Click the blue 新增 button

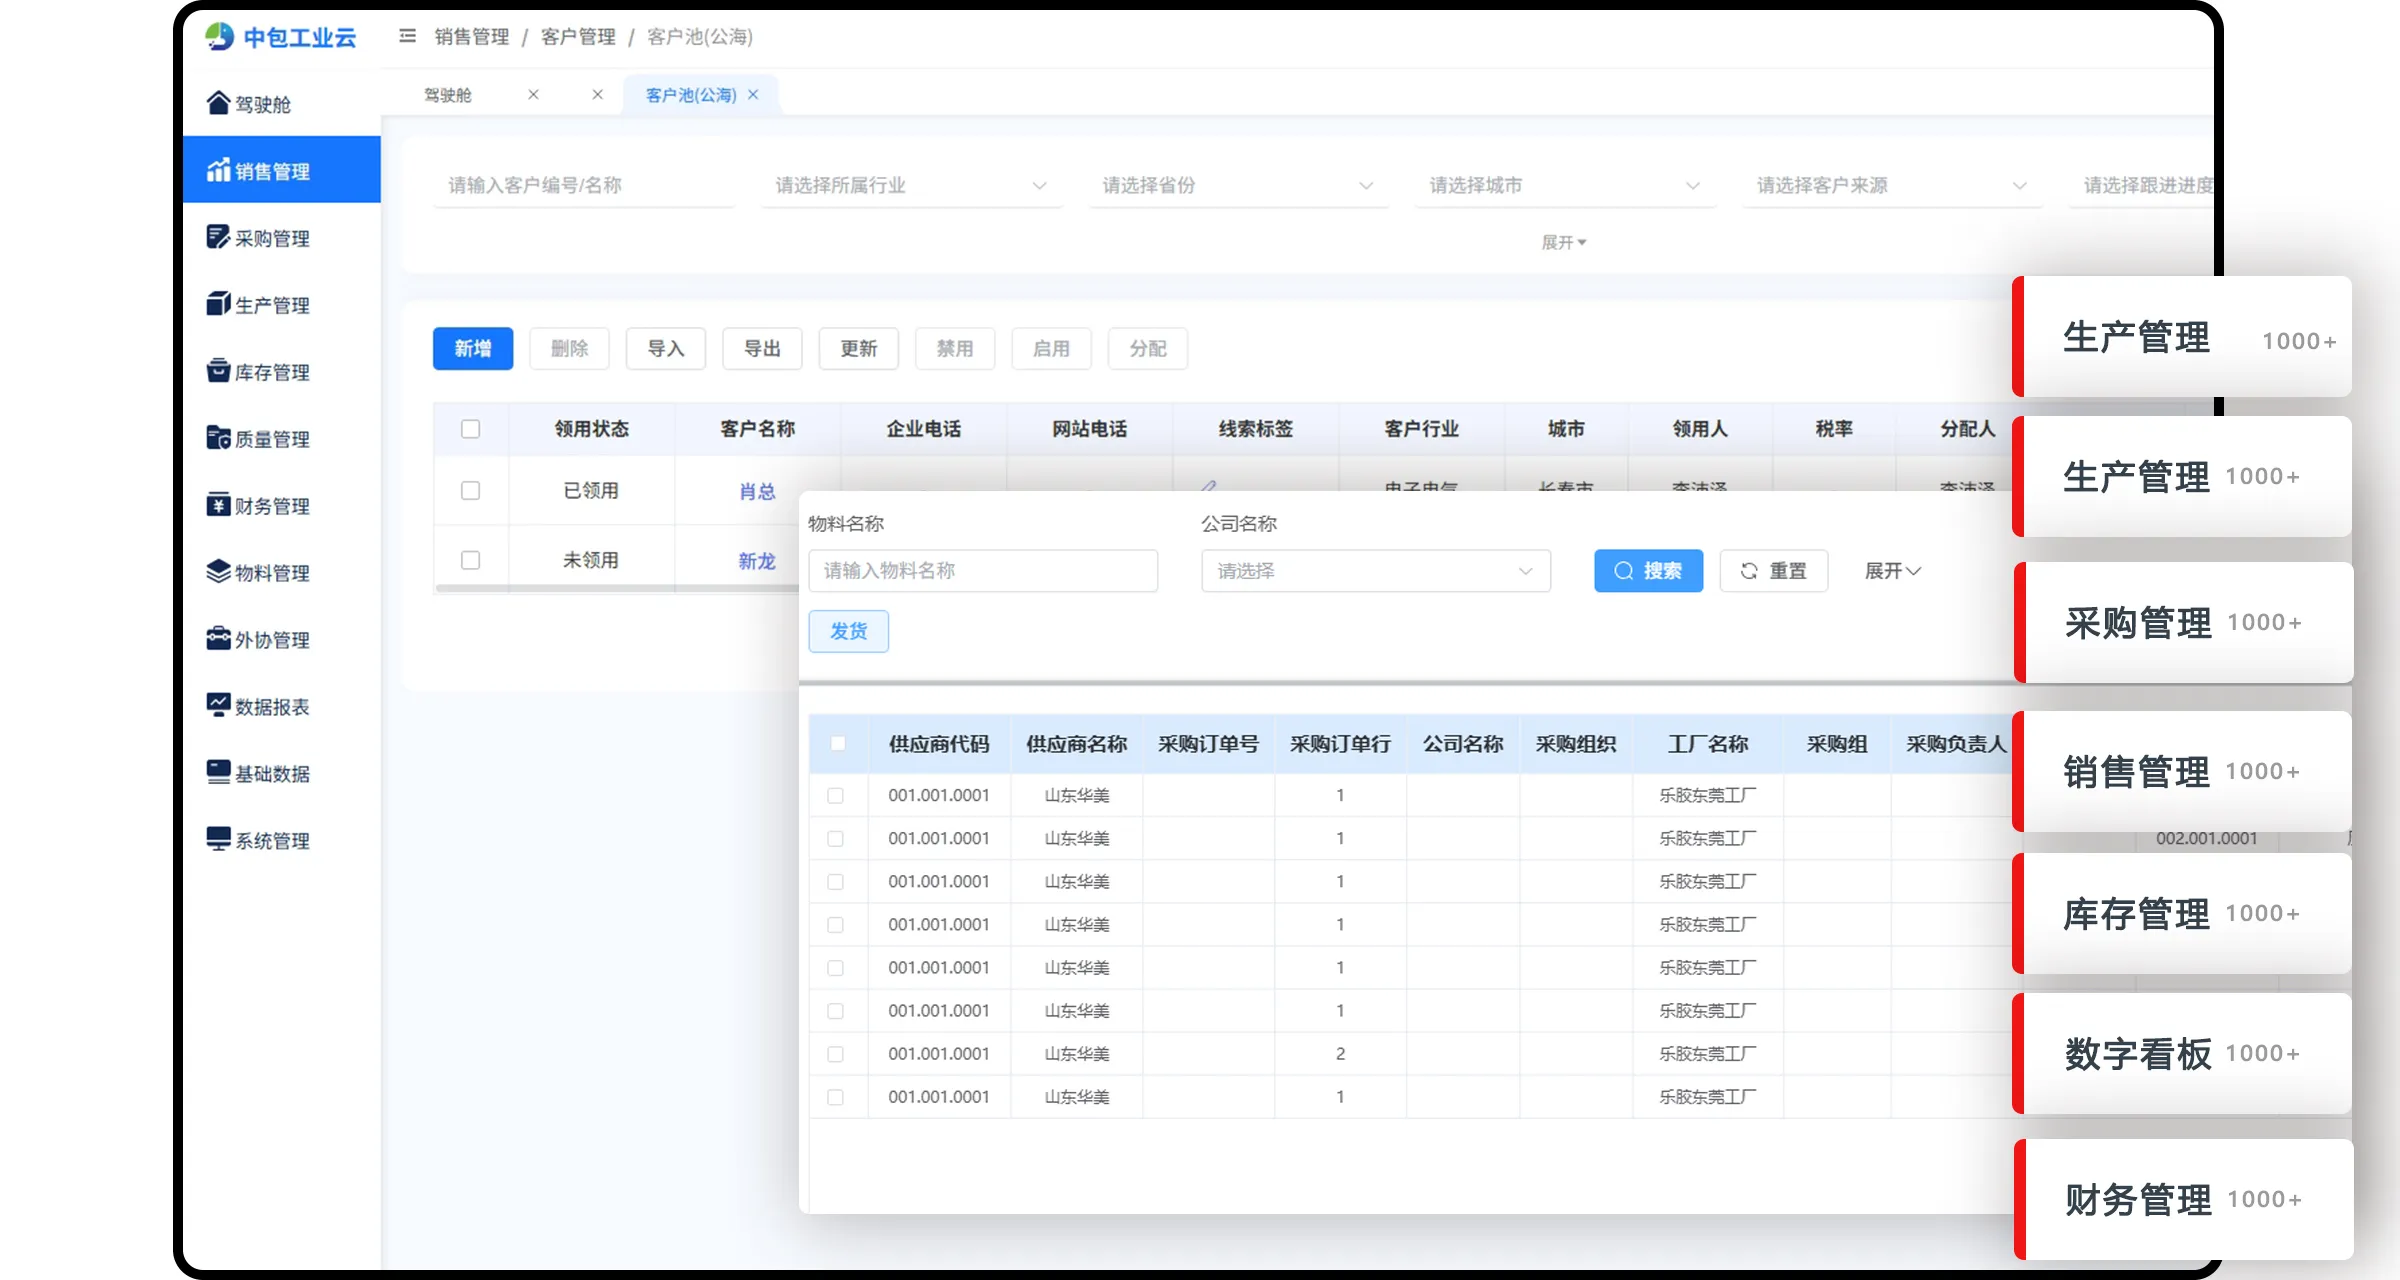472,349
